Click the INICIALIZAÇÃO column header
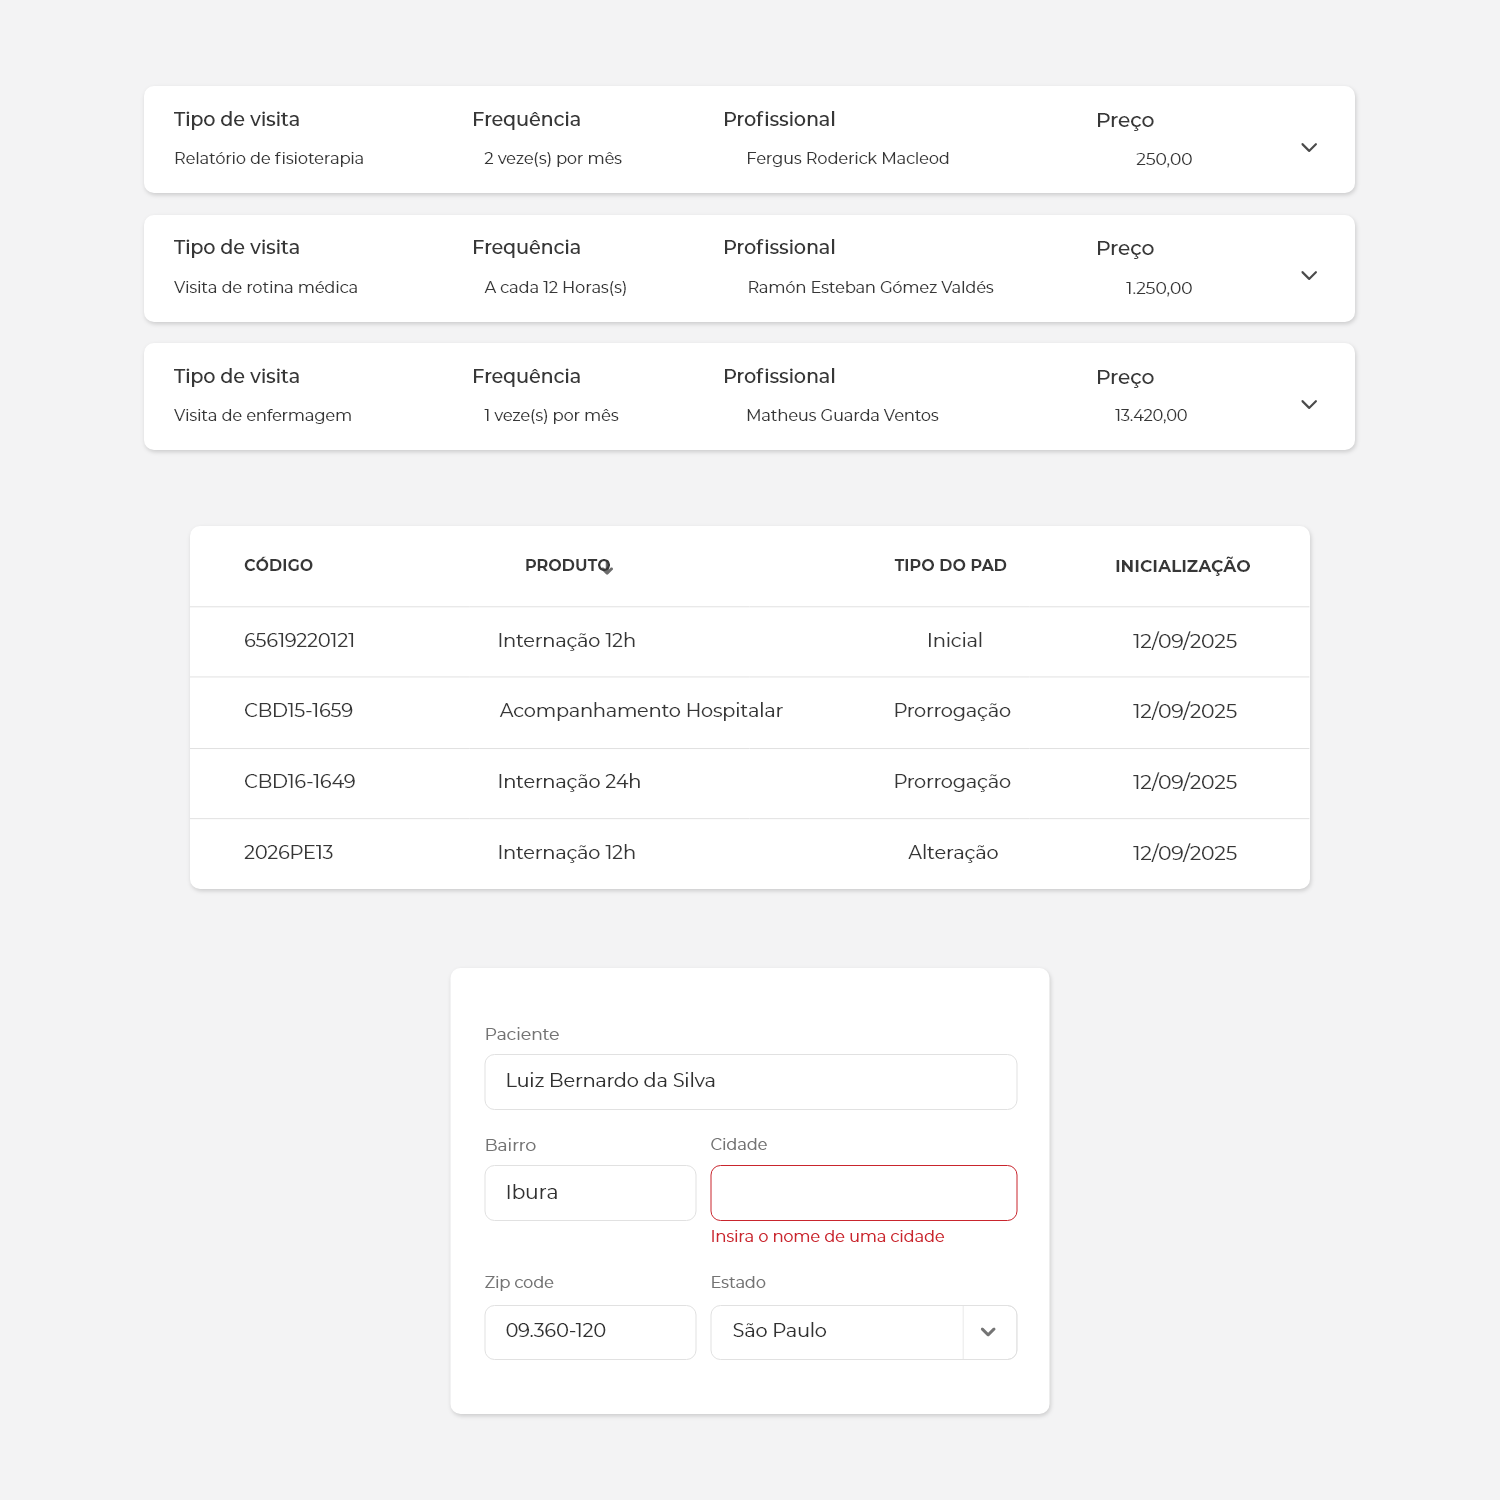 [x=1182, y=566]
